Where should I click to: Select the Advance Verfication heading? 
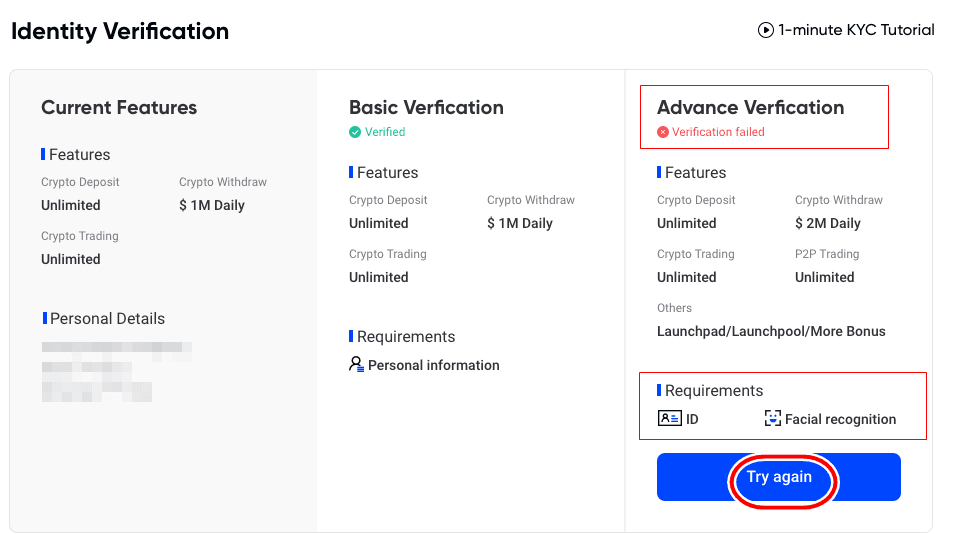(750, 107)
